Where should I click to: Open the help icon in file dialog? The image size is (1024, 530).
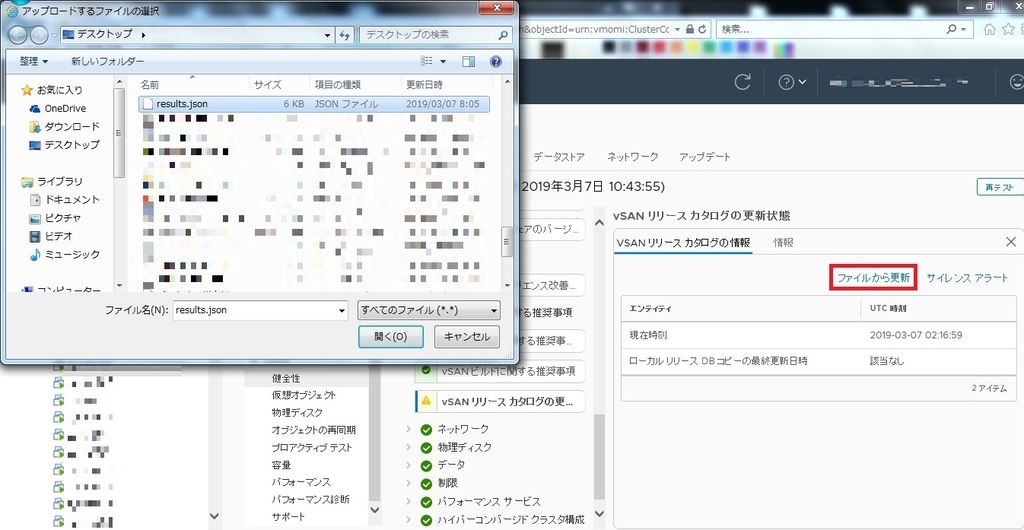(496, 61)
